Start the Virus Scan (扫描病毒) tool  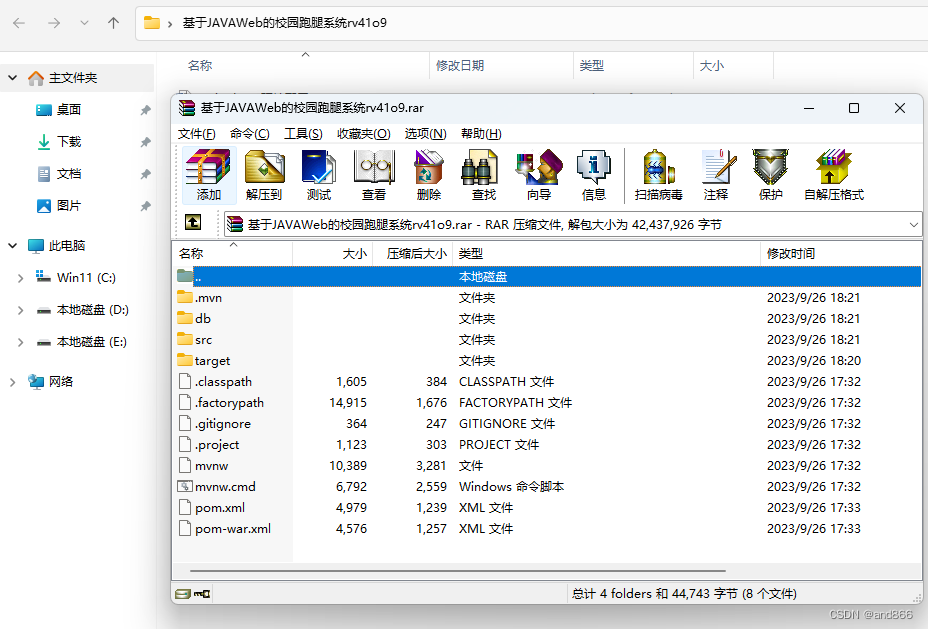pyautogui.click(x=658, y=175)
